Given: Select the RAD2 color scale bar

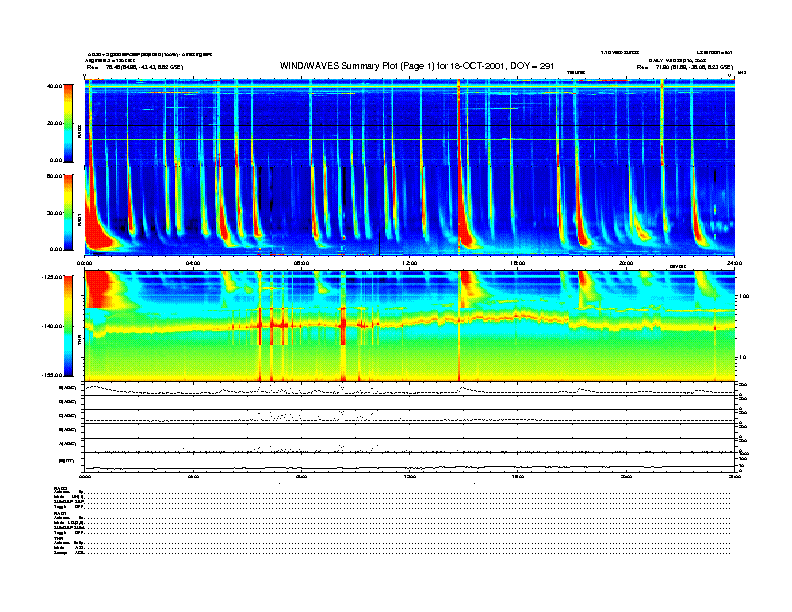Looking at the screenshot, I should point(68,123).
